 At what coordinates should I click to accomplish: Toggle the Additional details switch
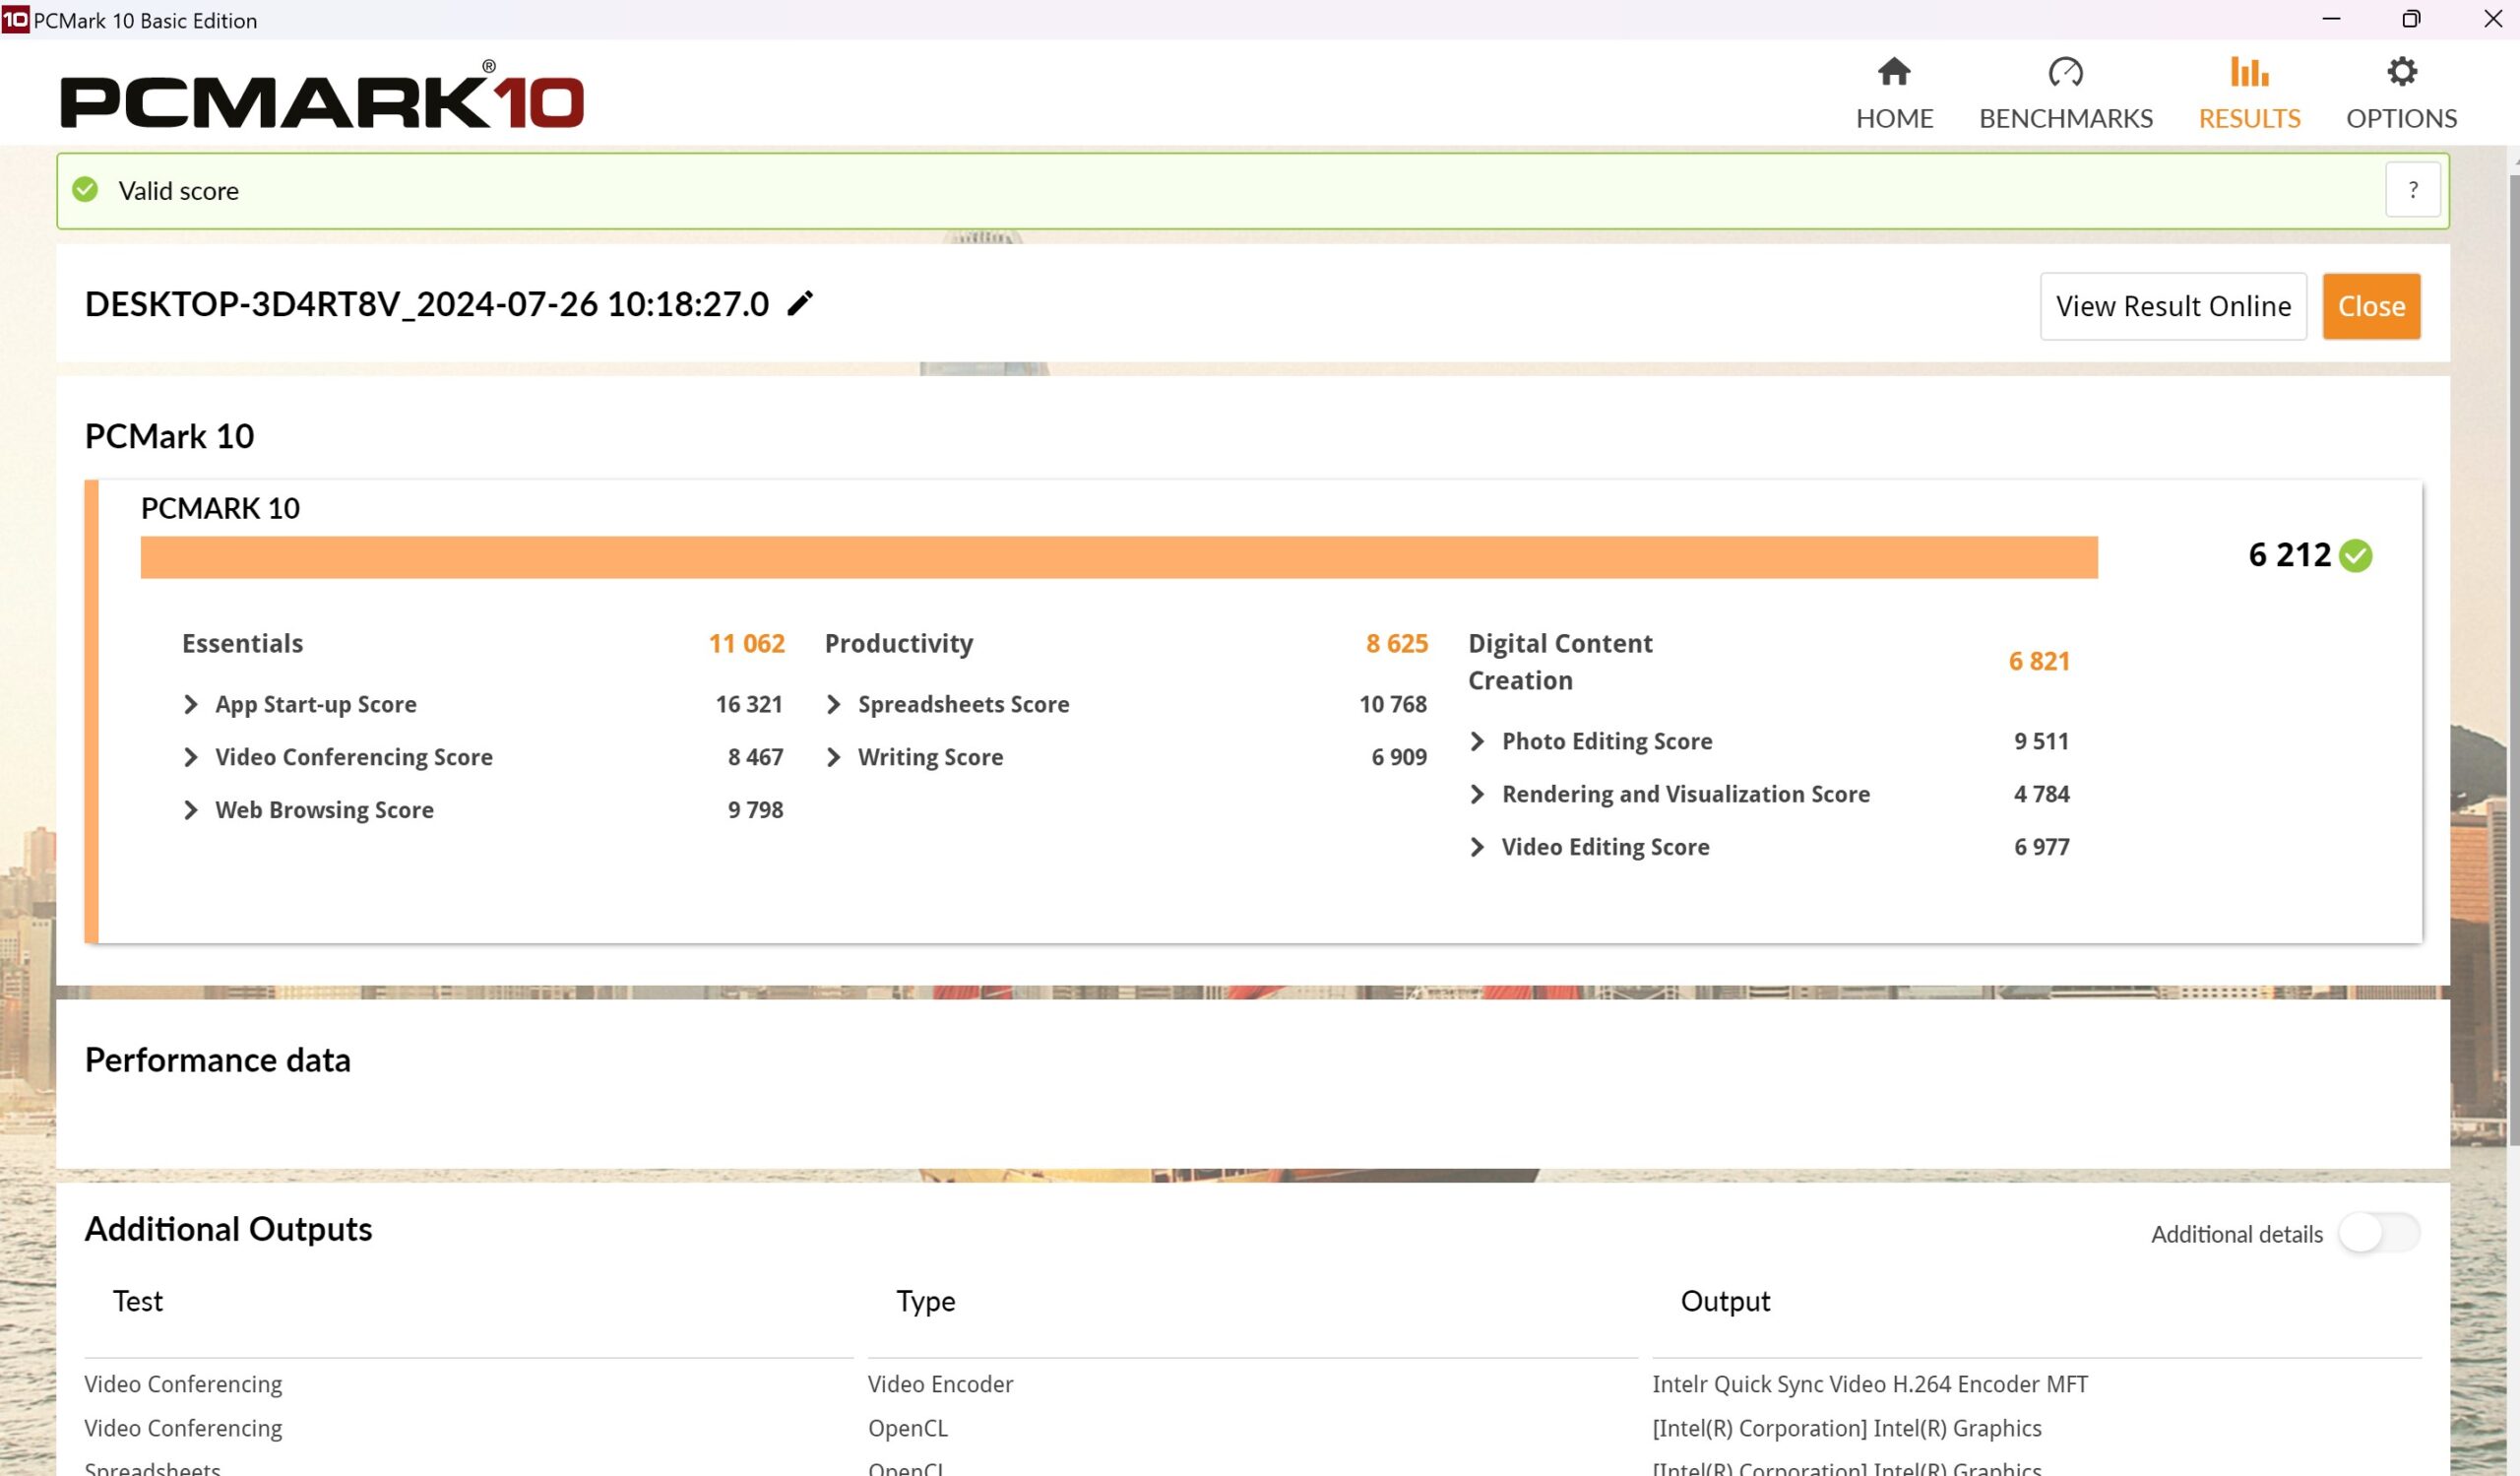tap(2378, 1233)
